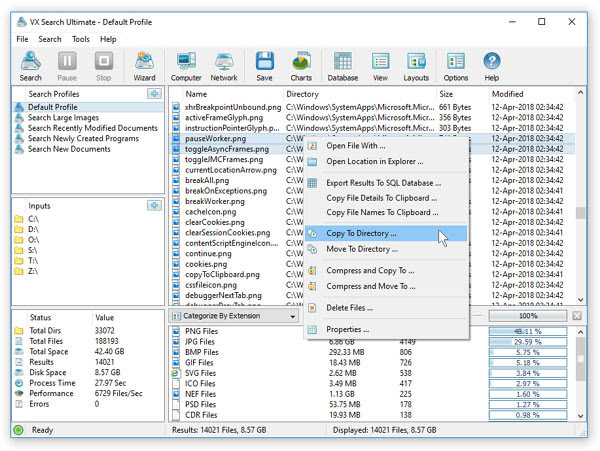Screen dimensions: 600x451
Task: Open the Help menu
Action: [108, 39]
